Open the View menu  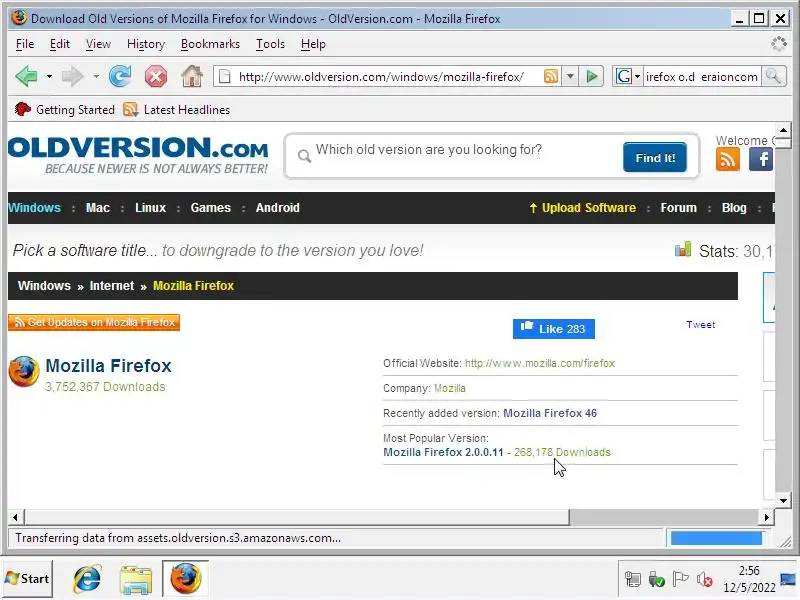(x=98, y=44)
